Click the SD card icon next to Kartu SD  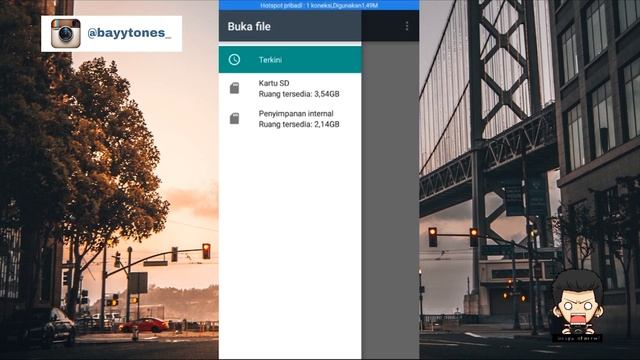click(x=234, y=88)
